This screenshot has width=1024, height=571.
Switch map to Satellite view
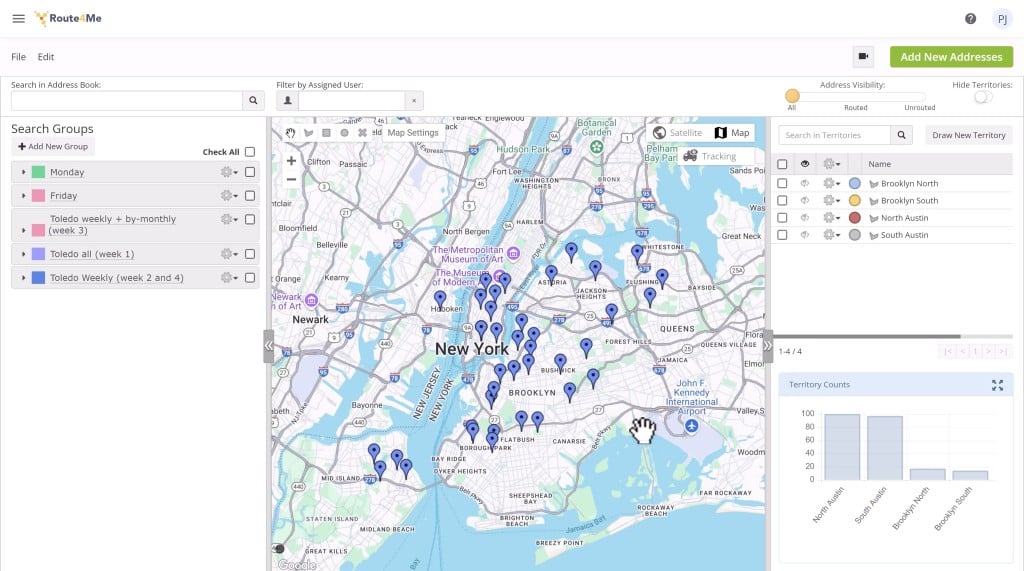[678, 133]
